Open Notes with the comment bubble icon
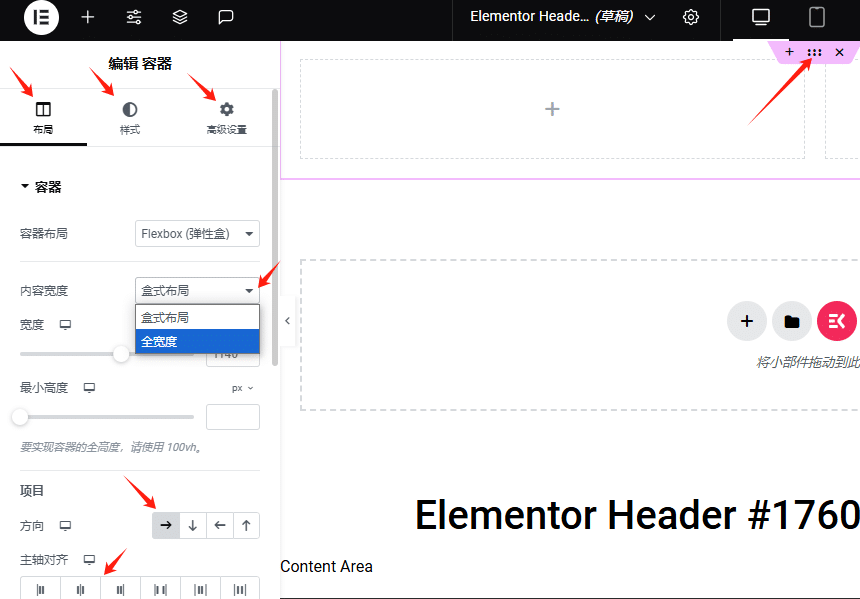 [x=225, y=17]
